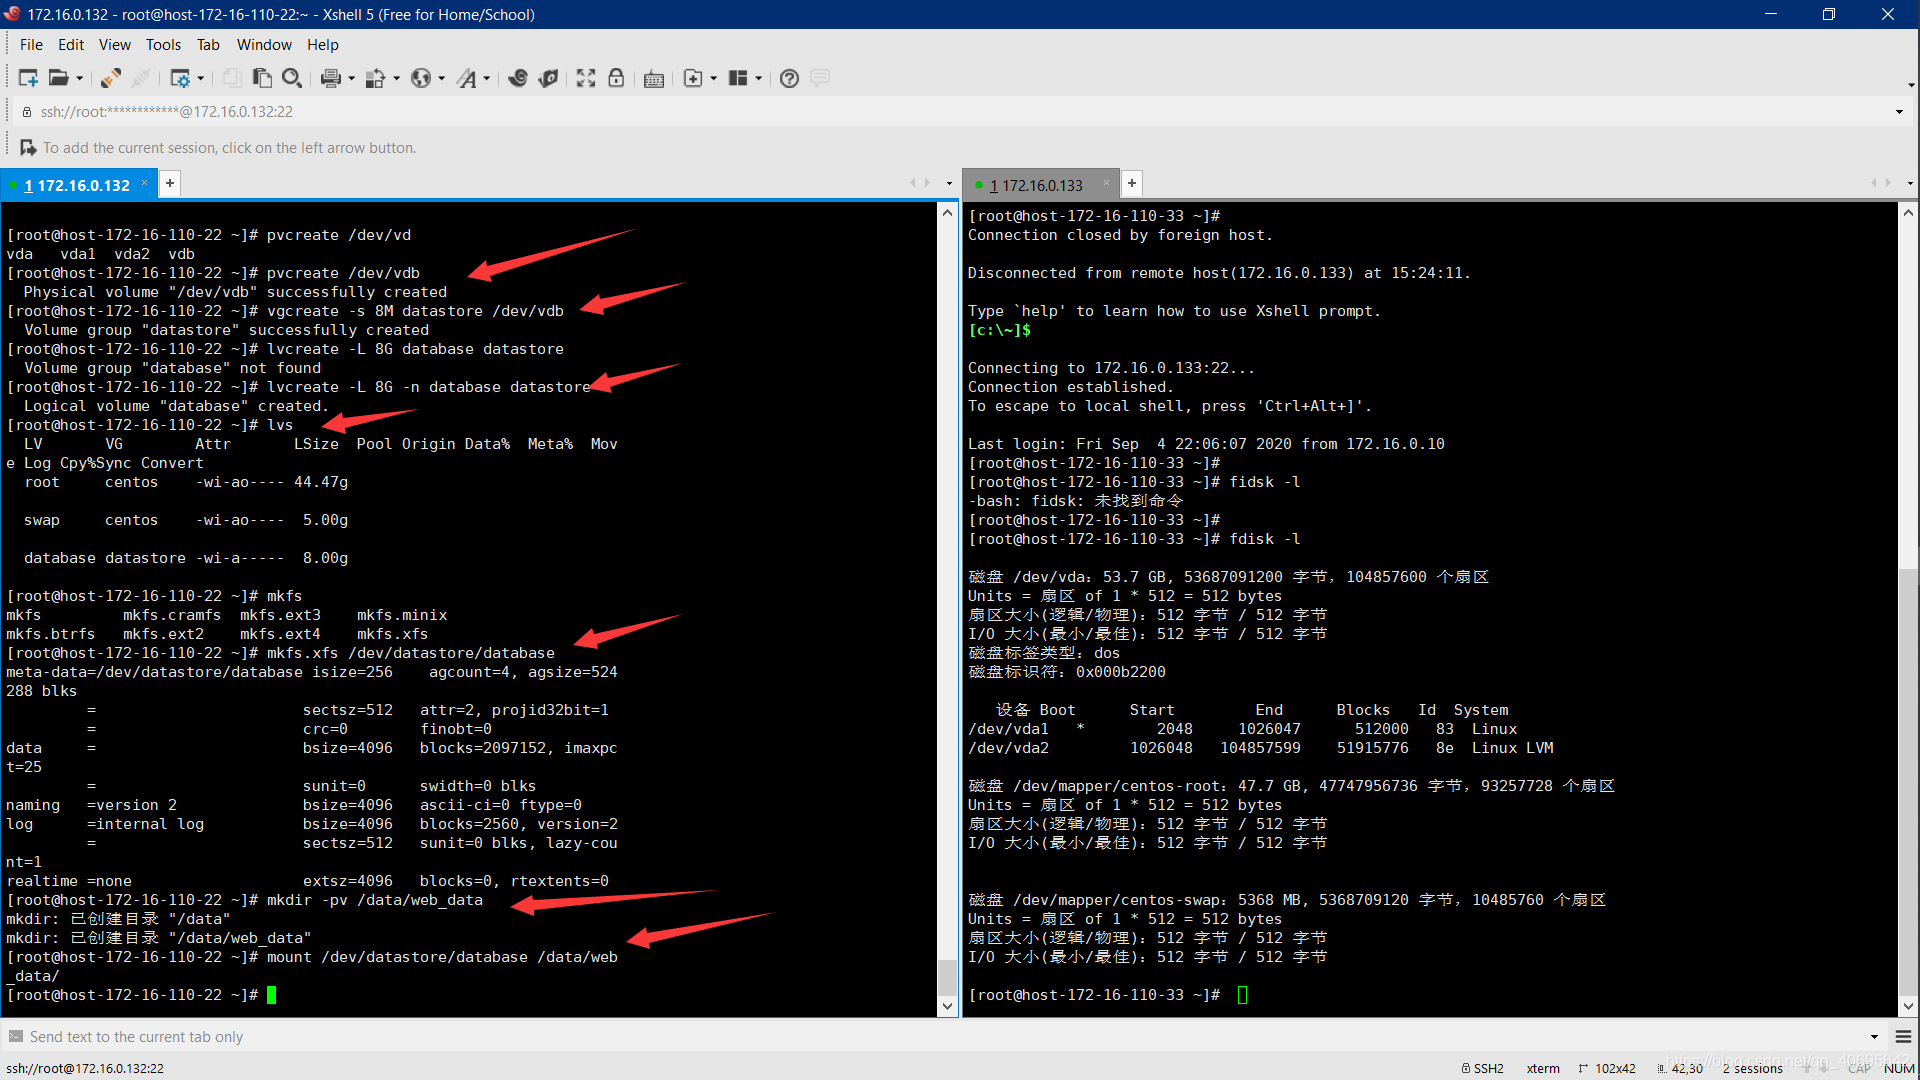Click left terminal scrollbar down arrow
Screen dimensions: 1920x1080
[x=948, y=1006]
